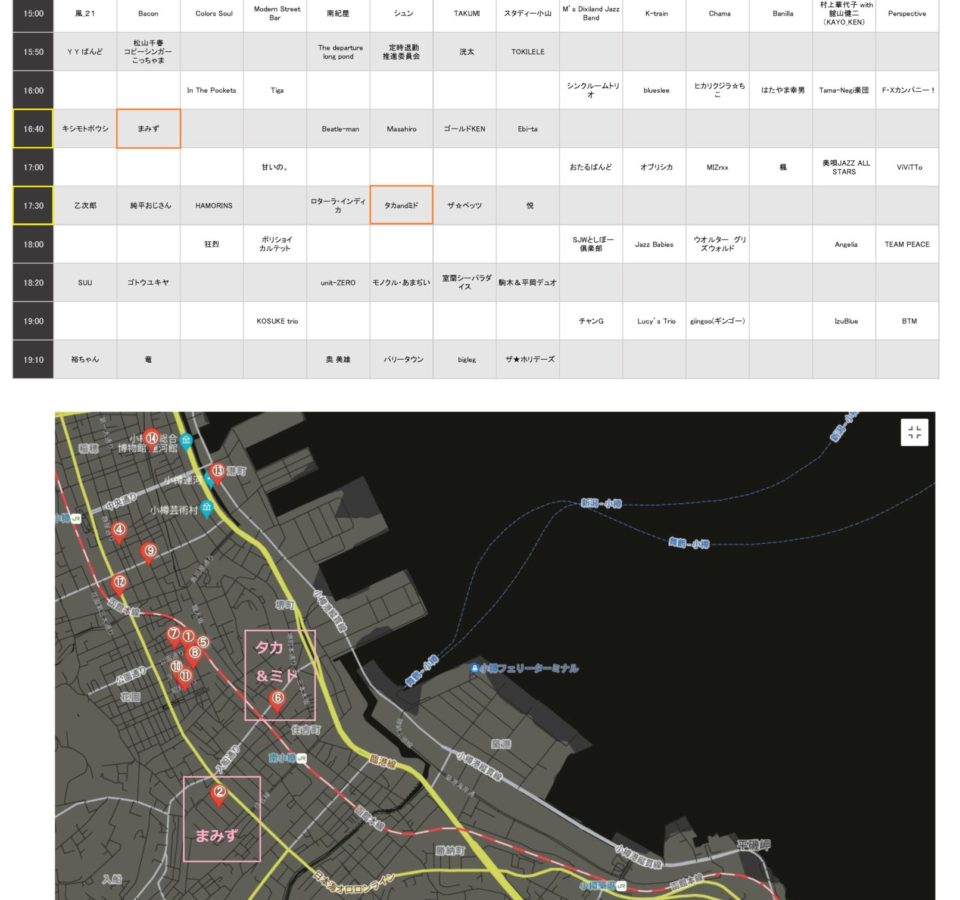Select the TEAM PEACE cell
Screen dimensions: 960x900
pyautogui.click(x=906, y=244)
